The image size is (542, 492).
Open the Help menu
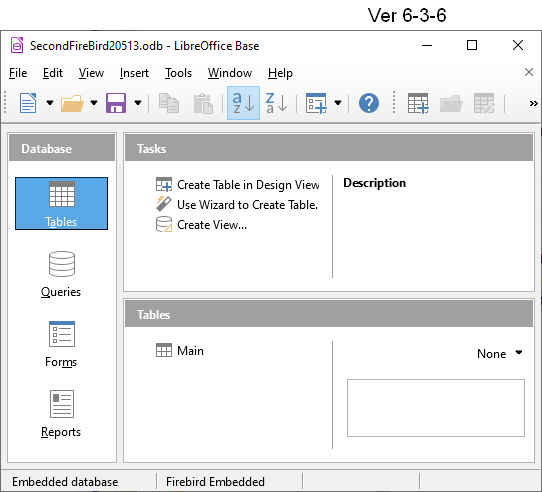click(280, 73)
